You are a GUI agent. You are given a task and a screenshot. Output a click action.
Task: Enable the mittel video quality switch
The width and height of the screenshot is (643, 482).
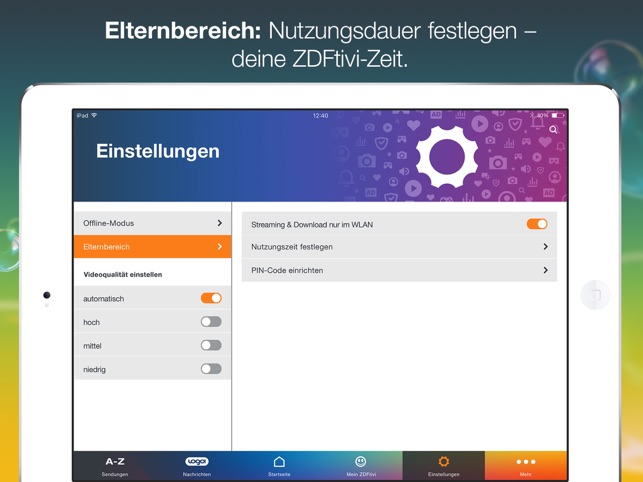coord(211,345)
